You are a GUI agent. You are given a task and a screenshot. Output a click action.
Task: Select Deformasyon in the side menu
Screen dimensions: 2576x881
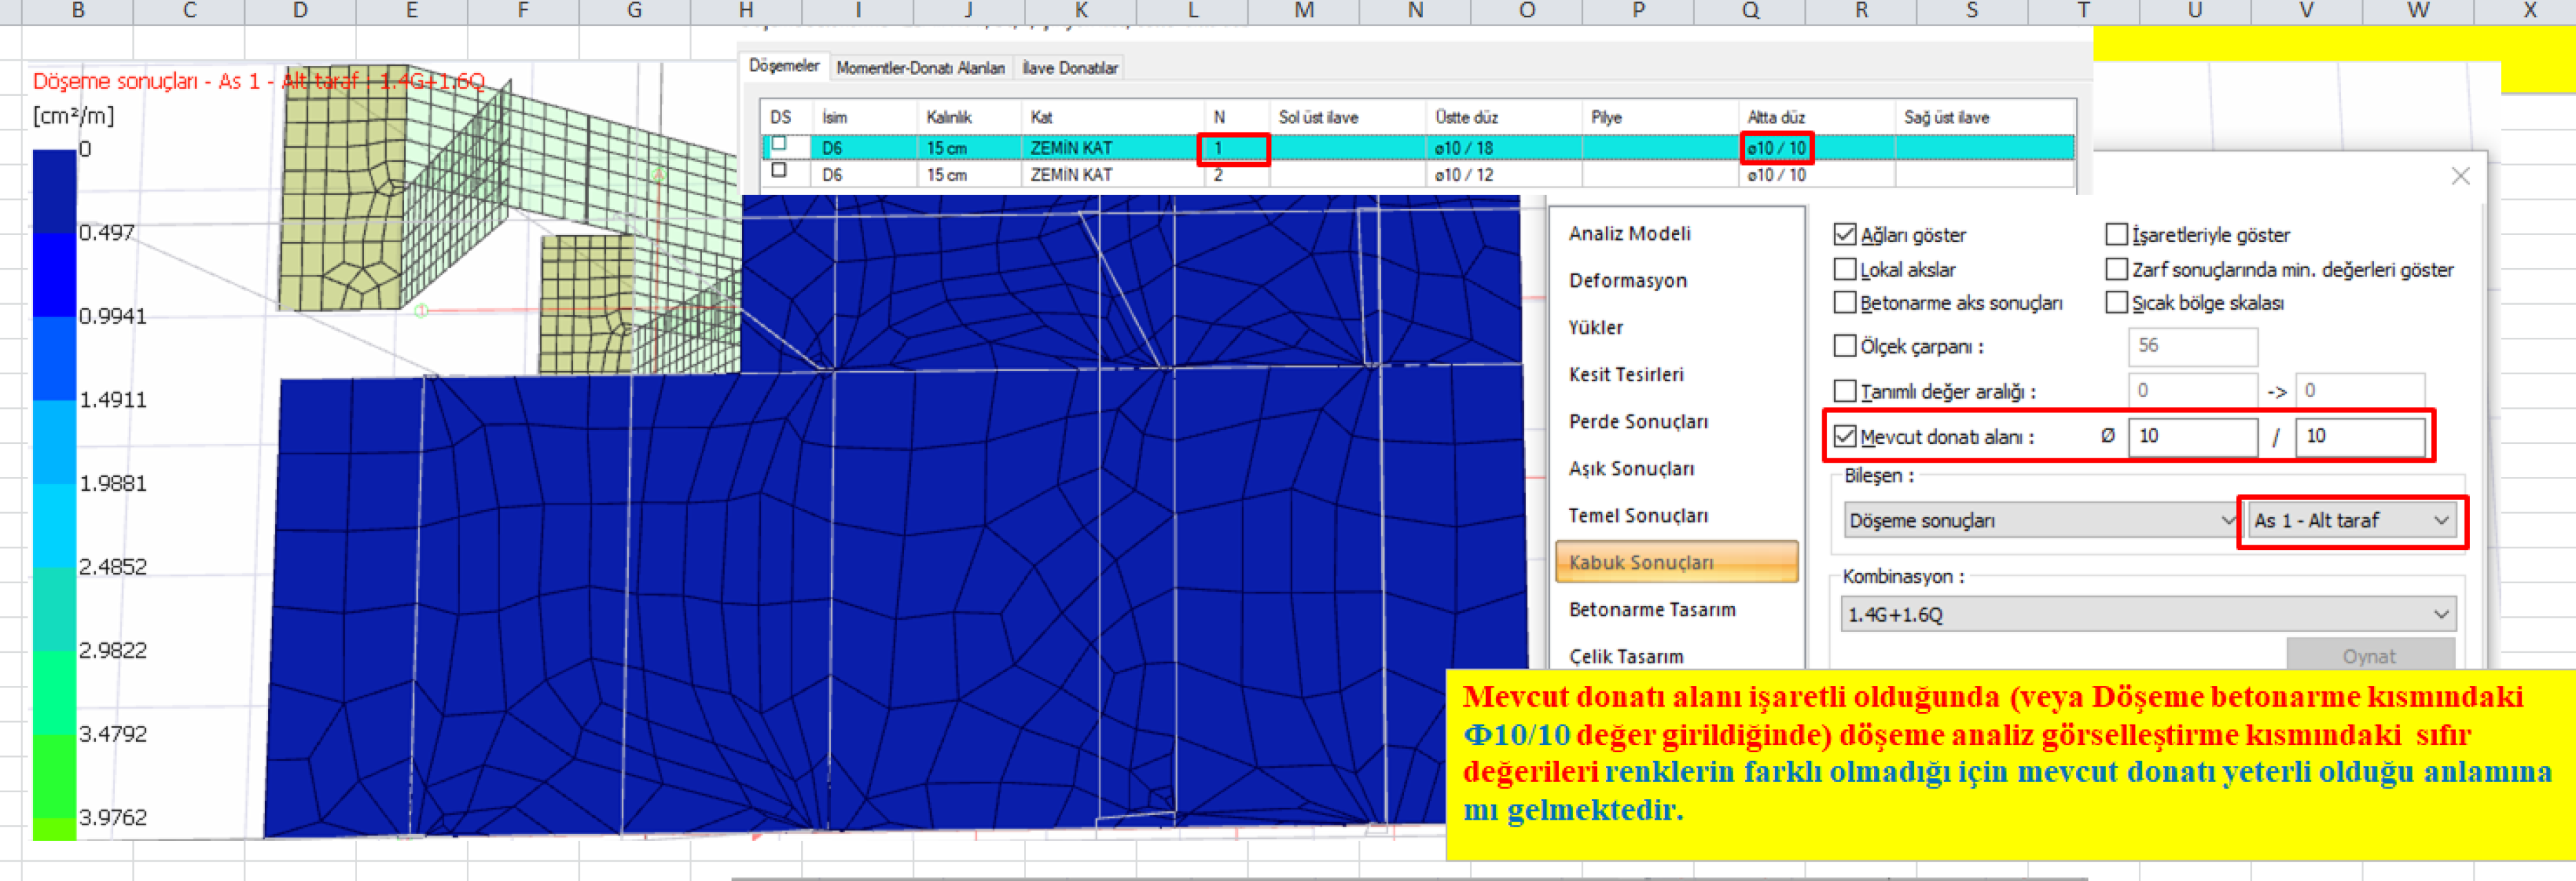click(x=1627, y=280)
